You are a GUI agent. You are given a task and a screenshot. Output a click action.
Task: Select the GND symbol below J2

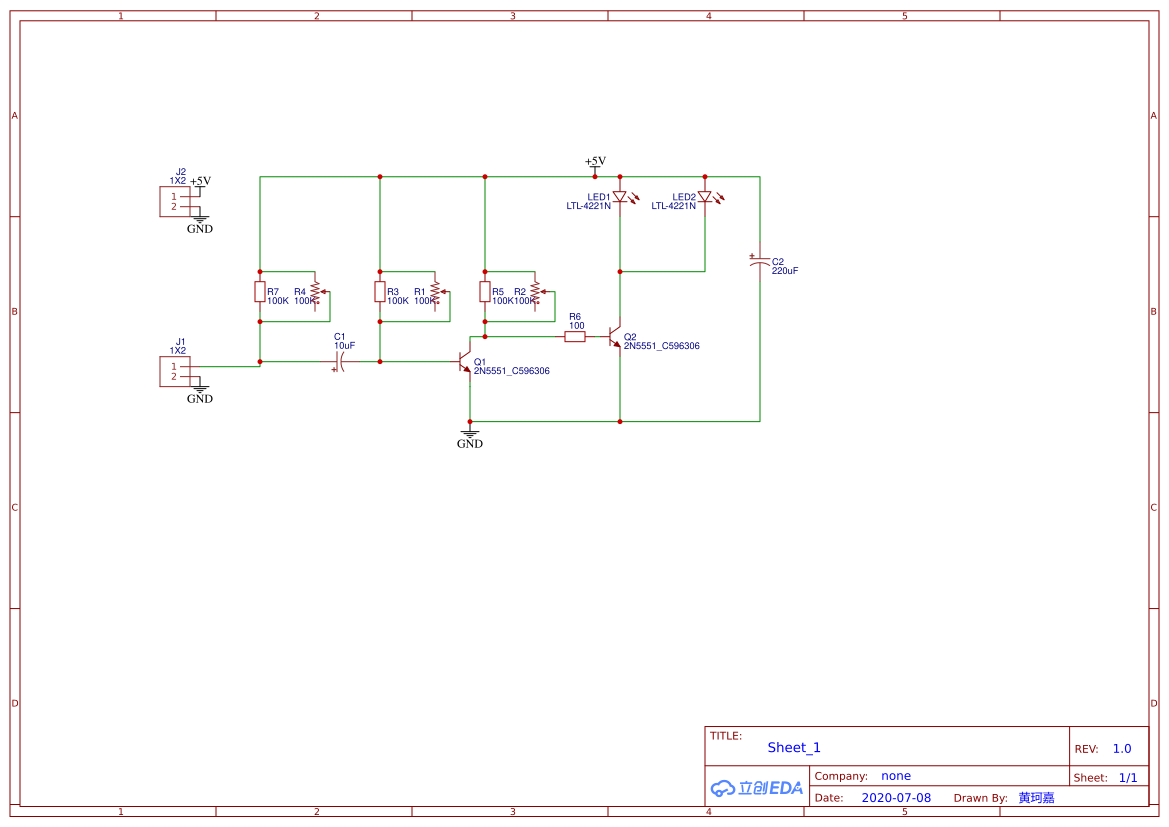click(x=200, y=224)
